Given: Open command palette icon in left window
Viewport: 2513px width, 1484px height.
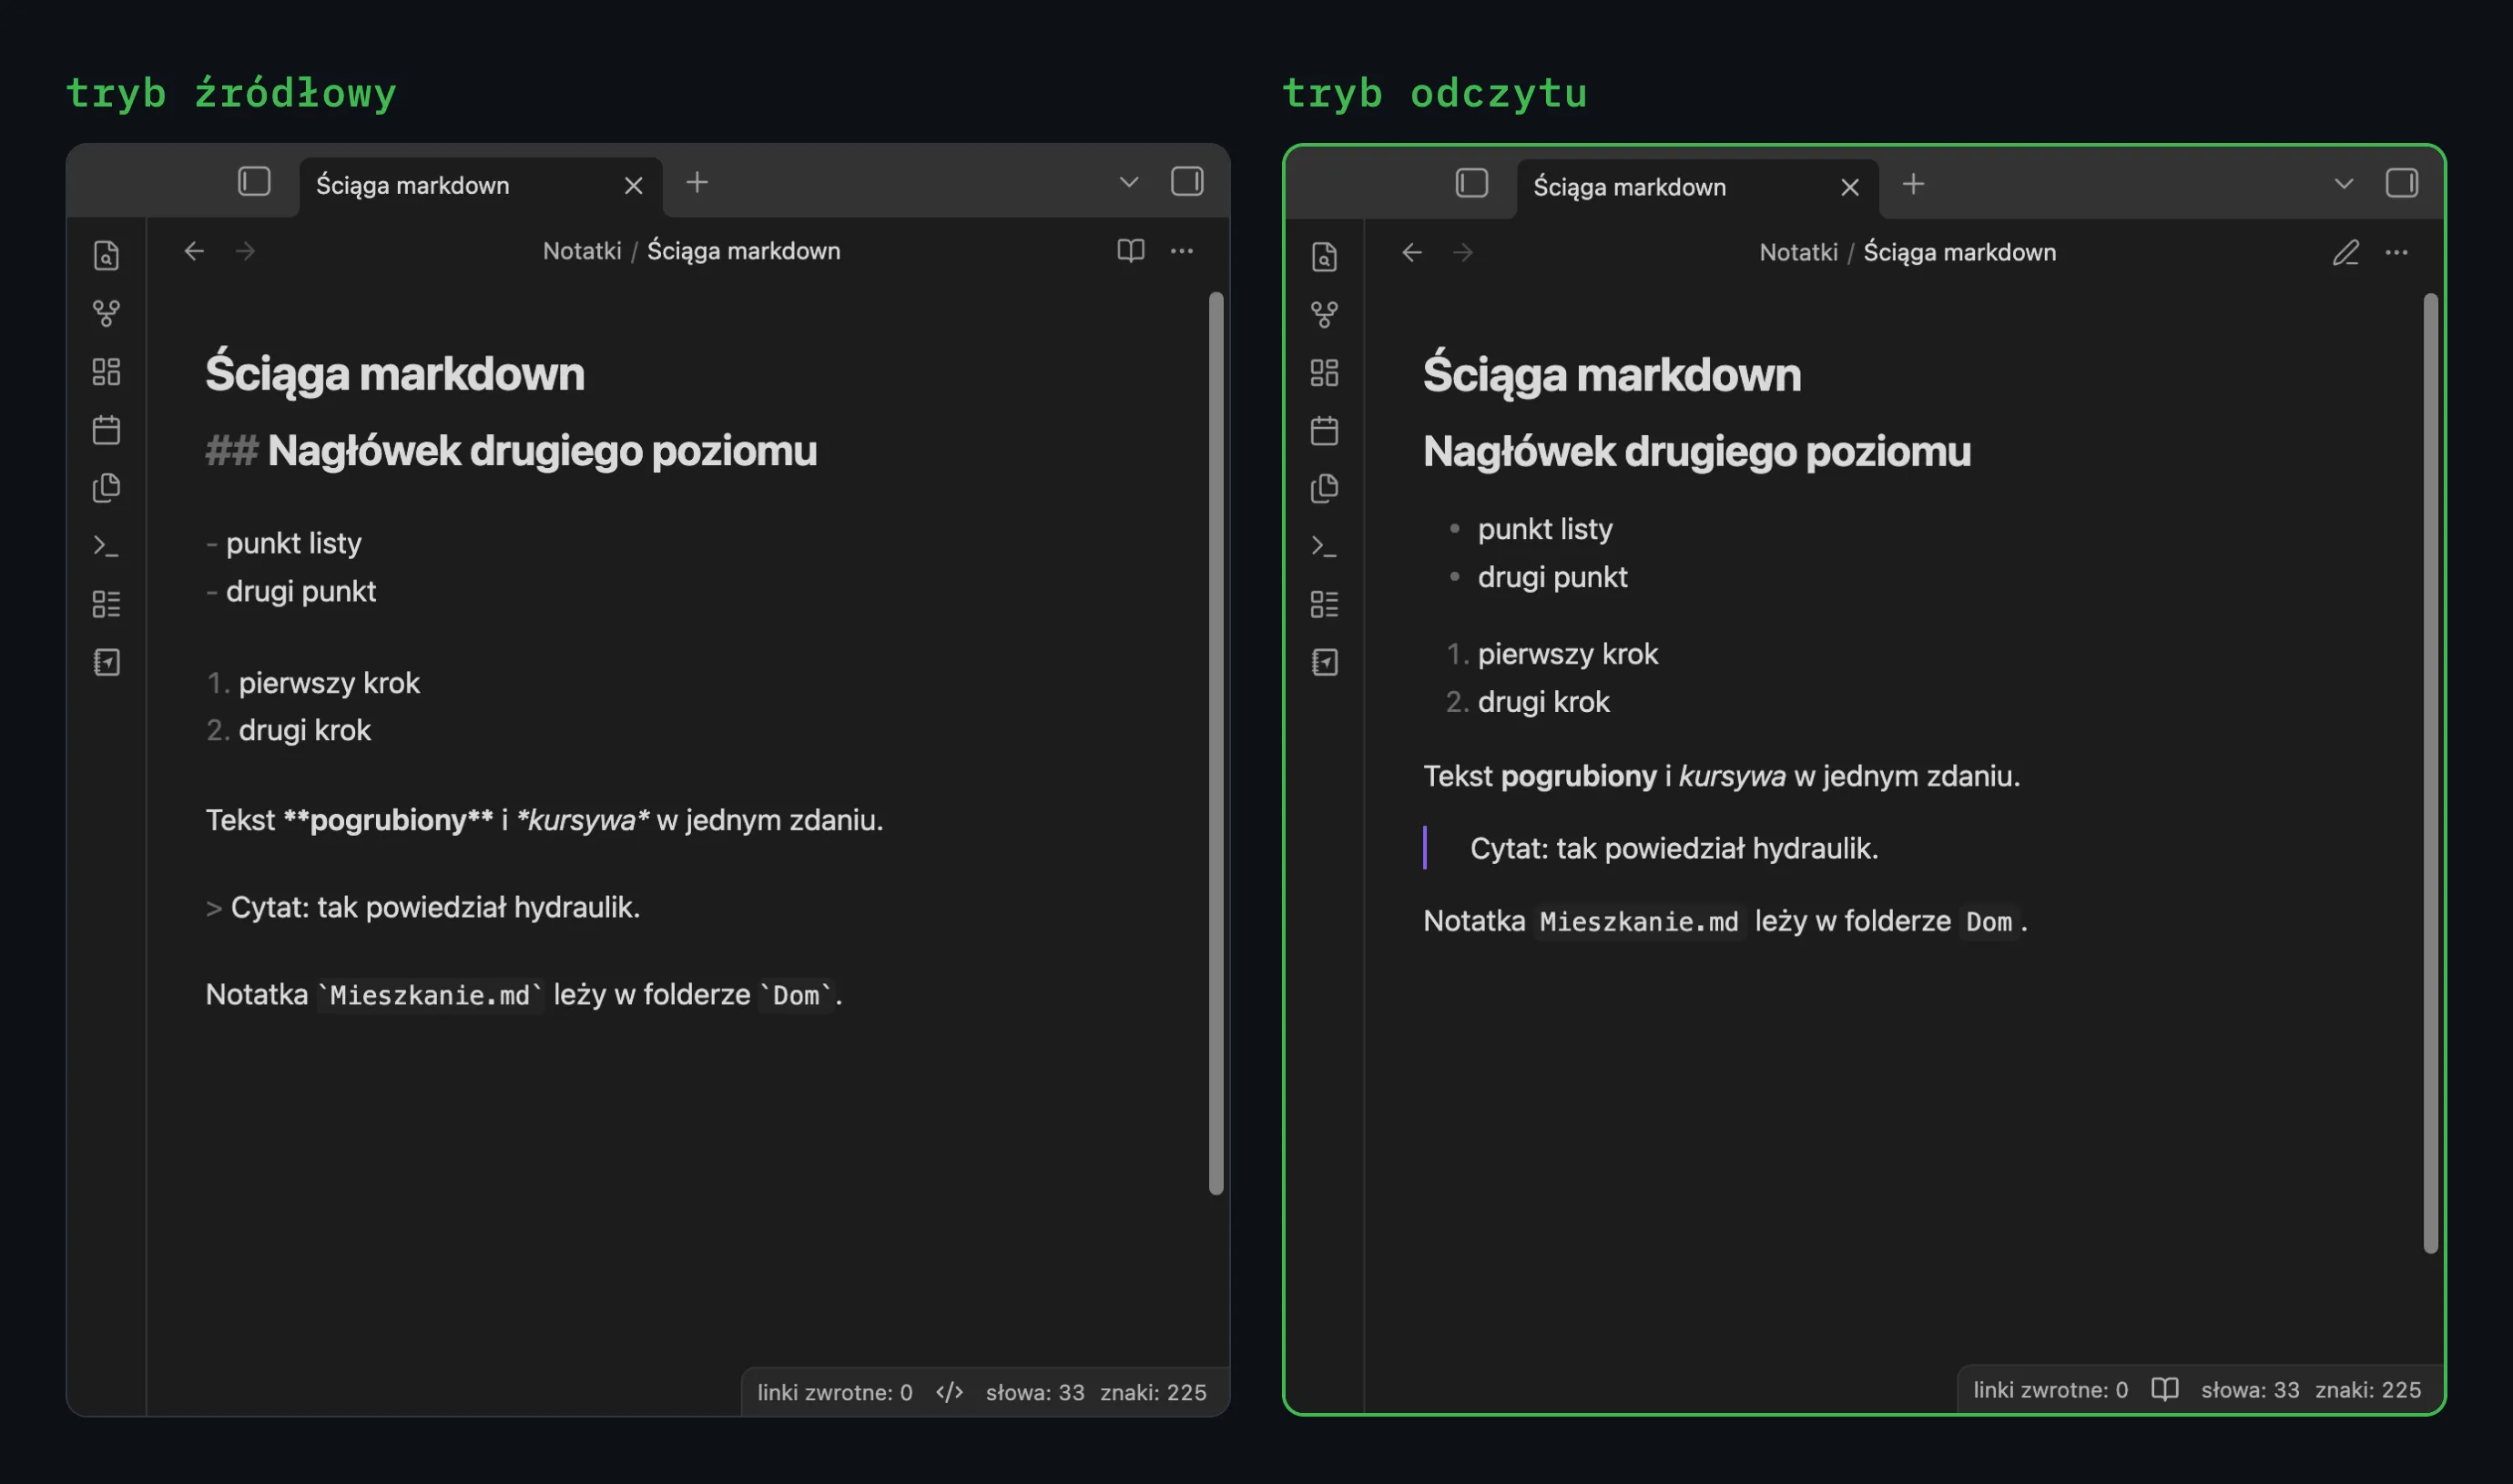Looking at the screenshot, I should [106, 546].
